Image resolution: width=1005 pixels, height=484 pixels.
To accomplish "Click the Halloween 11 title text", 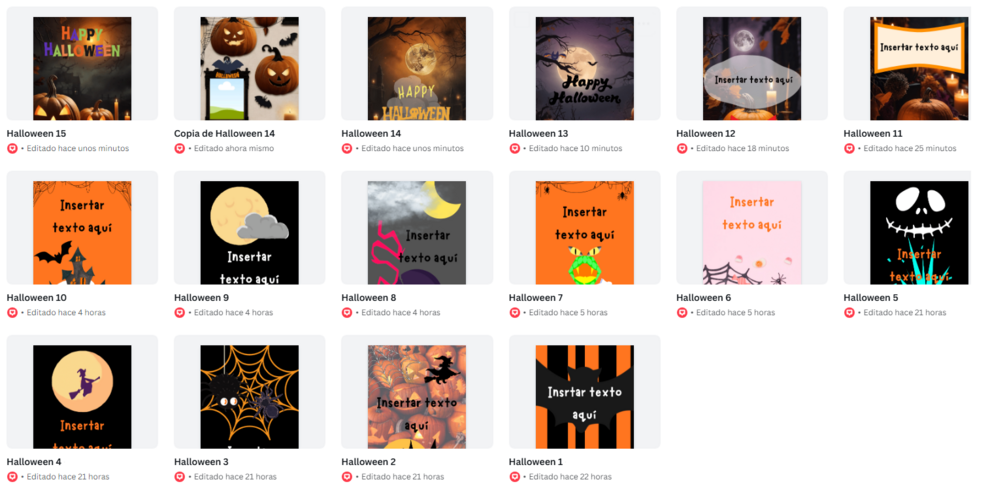I will (x=872, y=134).
